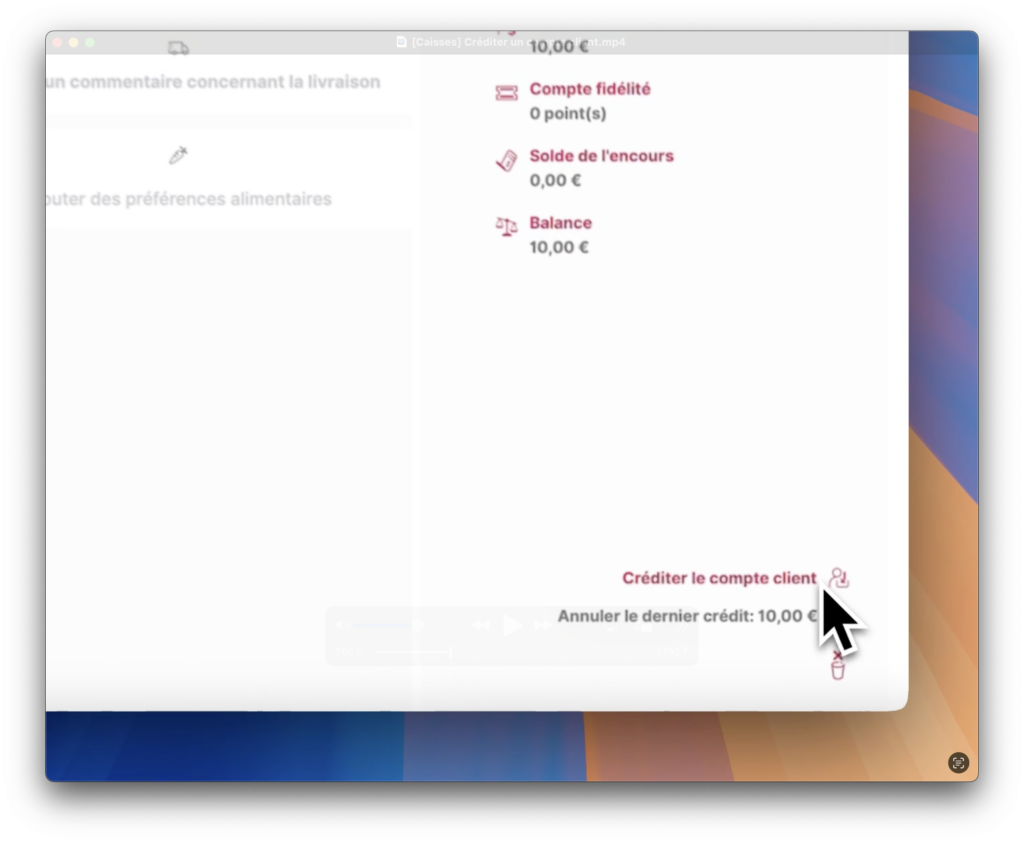The width and height of the screenshot is (1024, 842).
Task: Mute the video with the speaker icon
Action: click(343, 626)
